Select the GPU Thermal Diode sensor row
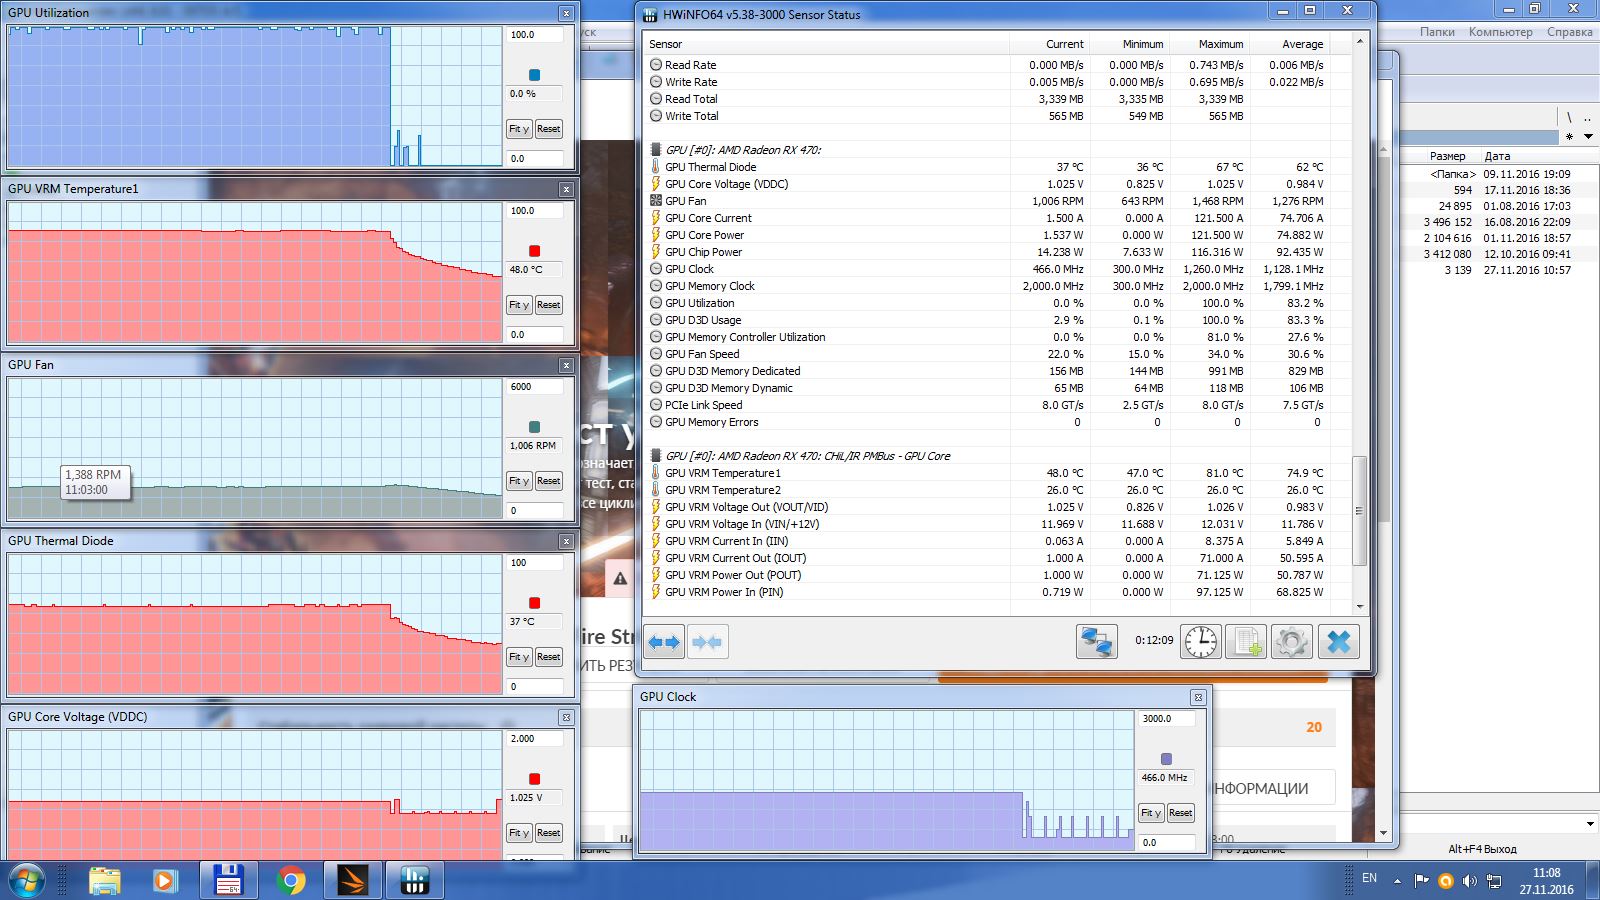Viewport: 1600px width, 900px height. click(x=996, y=167)
